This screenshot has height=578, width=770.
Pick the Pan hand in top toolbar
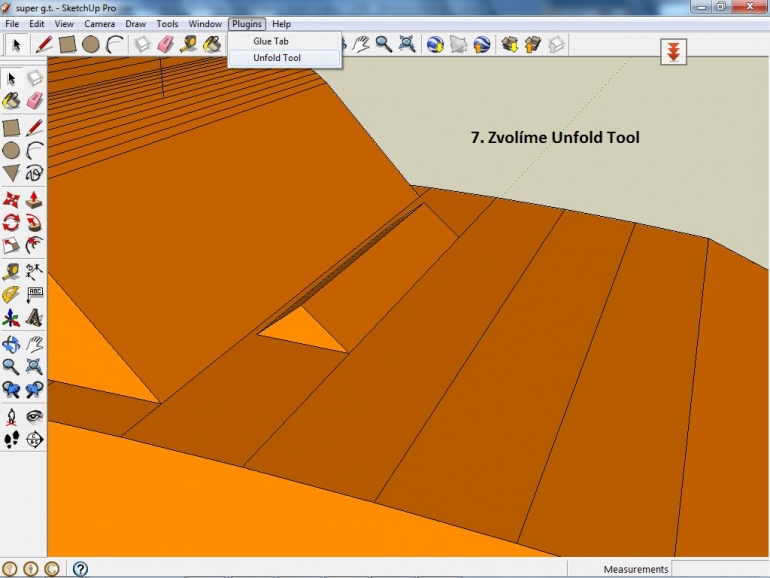tap(360, 45)
